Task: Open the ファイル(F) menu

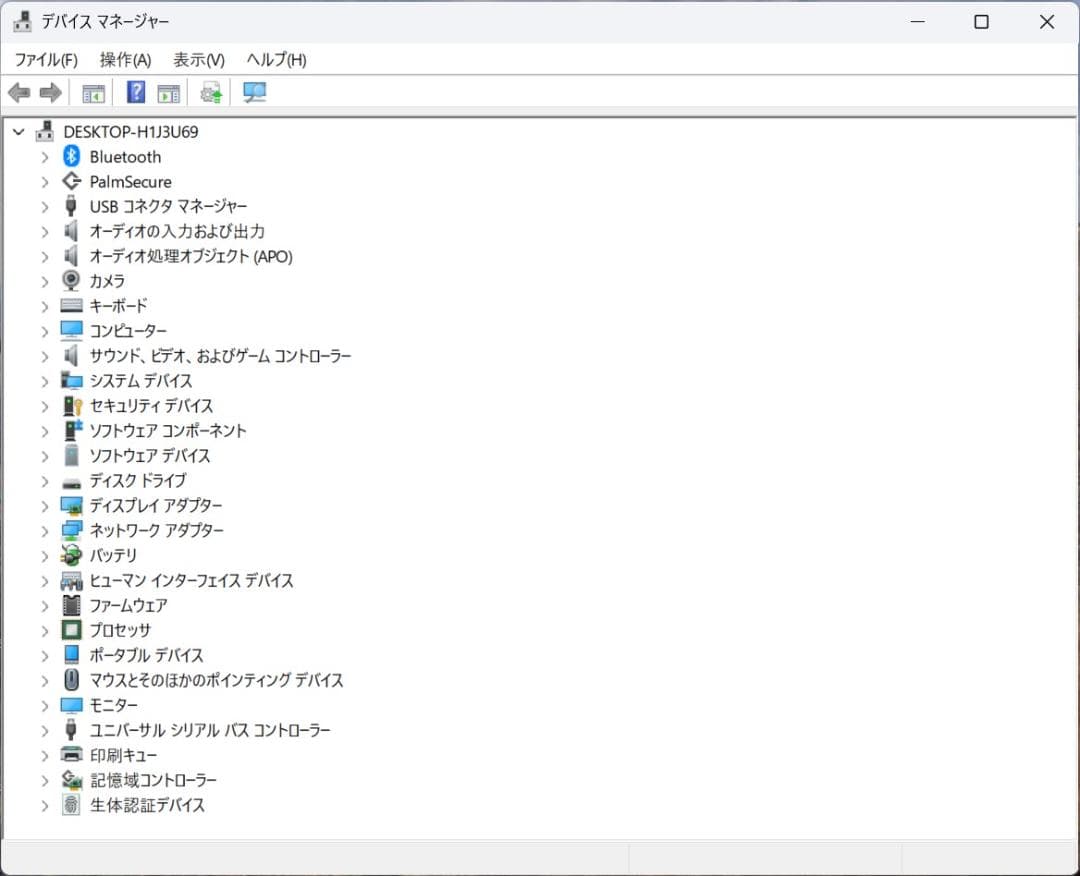Action: [x=46, y=60]
